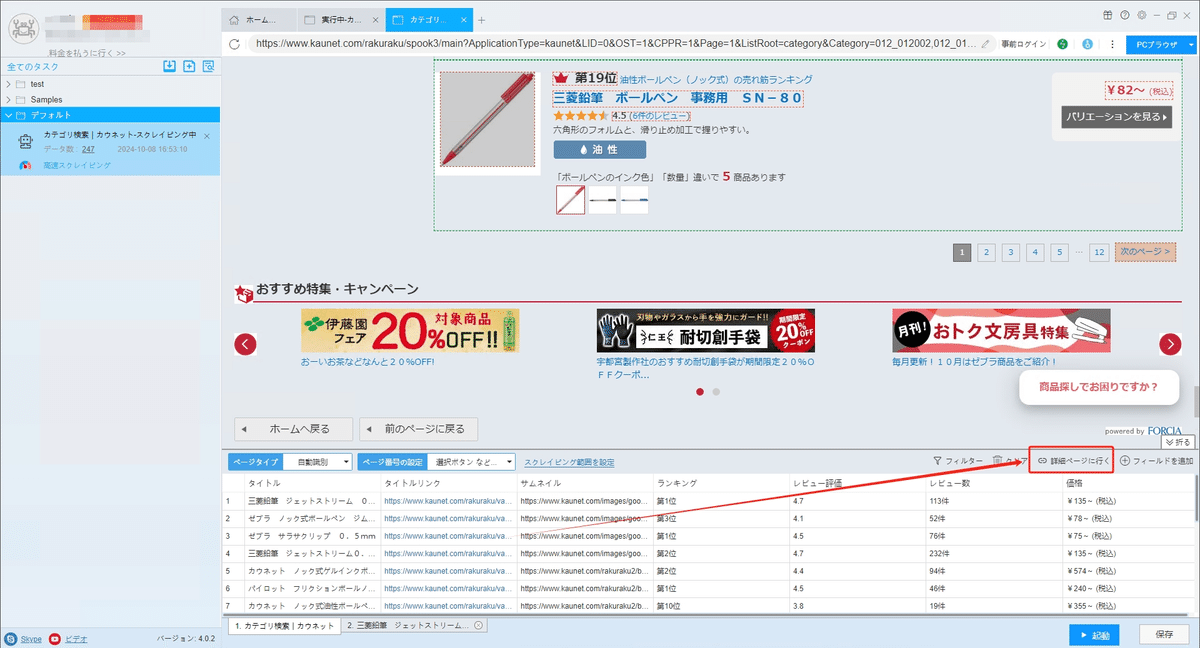Screen dimensions: 1200x648
Task: Click the ビデオ video link icon
Action: (68, 638)
